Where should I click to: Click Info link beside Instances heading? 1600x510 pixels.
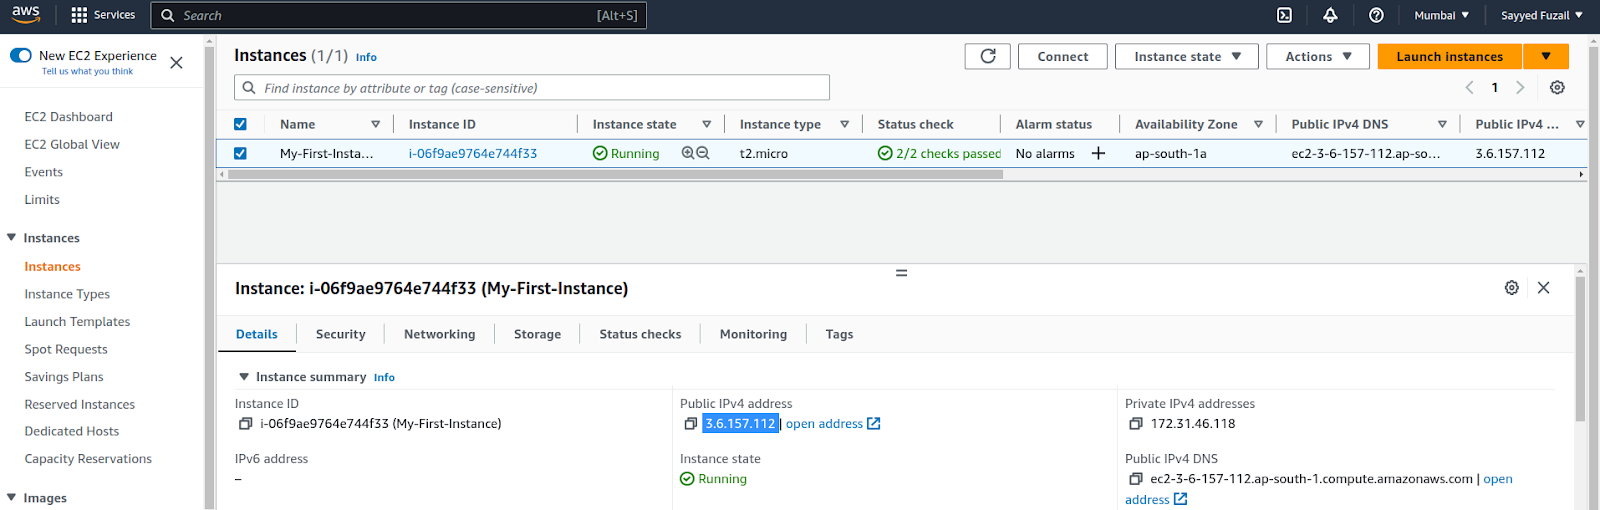point(366,57)
